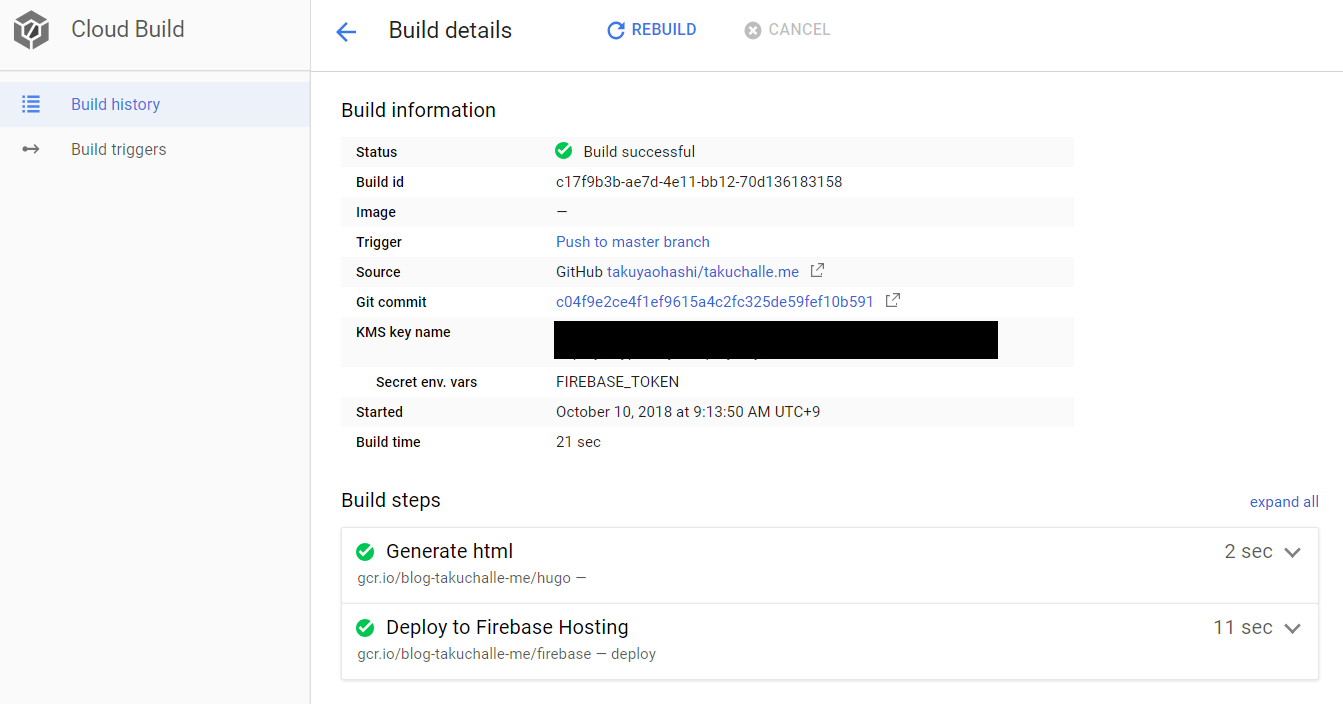Viewport: 1343px width, 704px height.
Task: Click the Build id value c17f9b3b
Action: [x=699, y=182]
